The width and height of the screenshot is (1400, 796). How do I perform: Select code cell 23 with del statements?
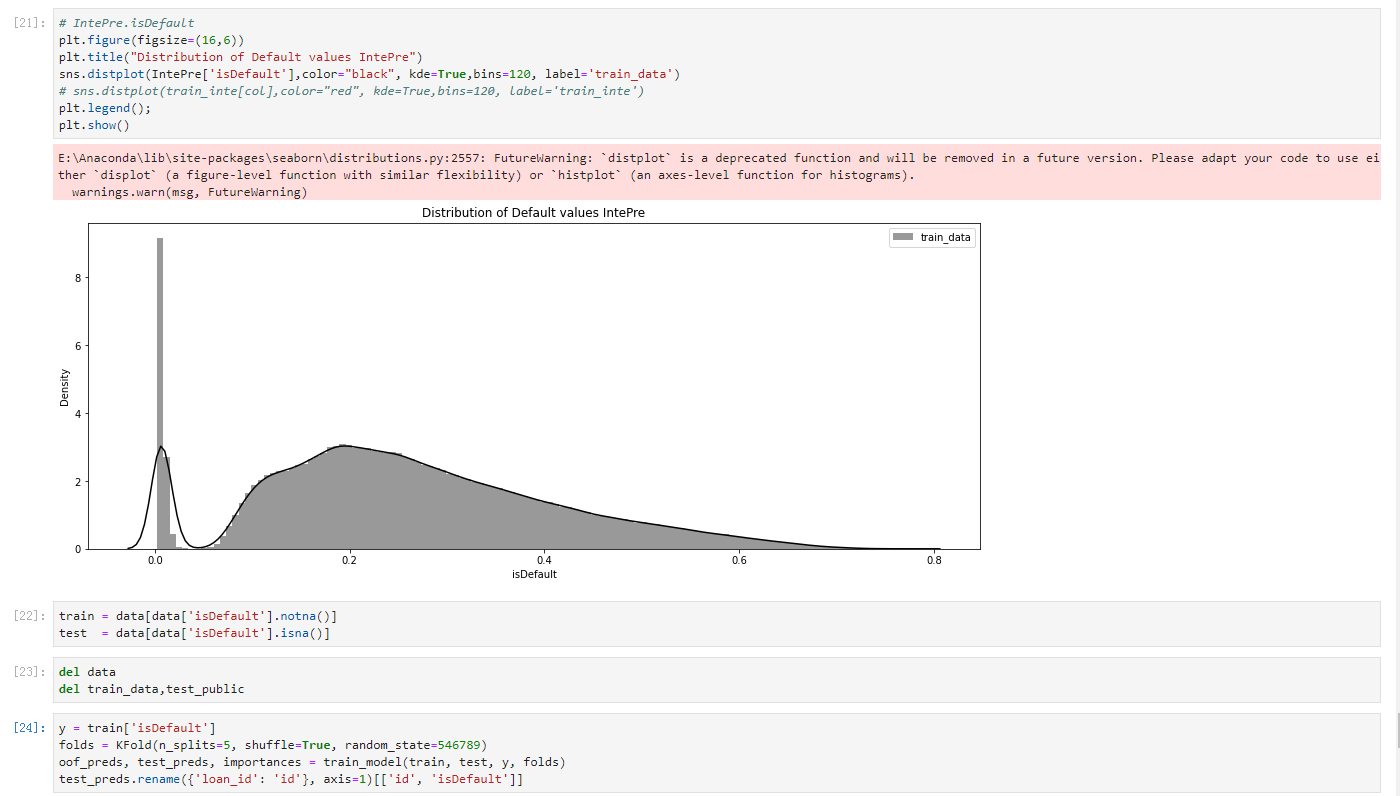tap(716, 680)
